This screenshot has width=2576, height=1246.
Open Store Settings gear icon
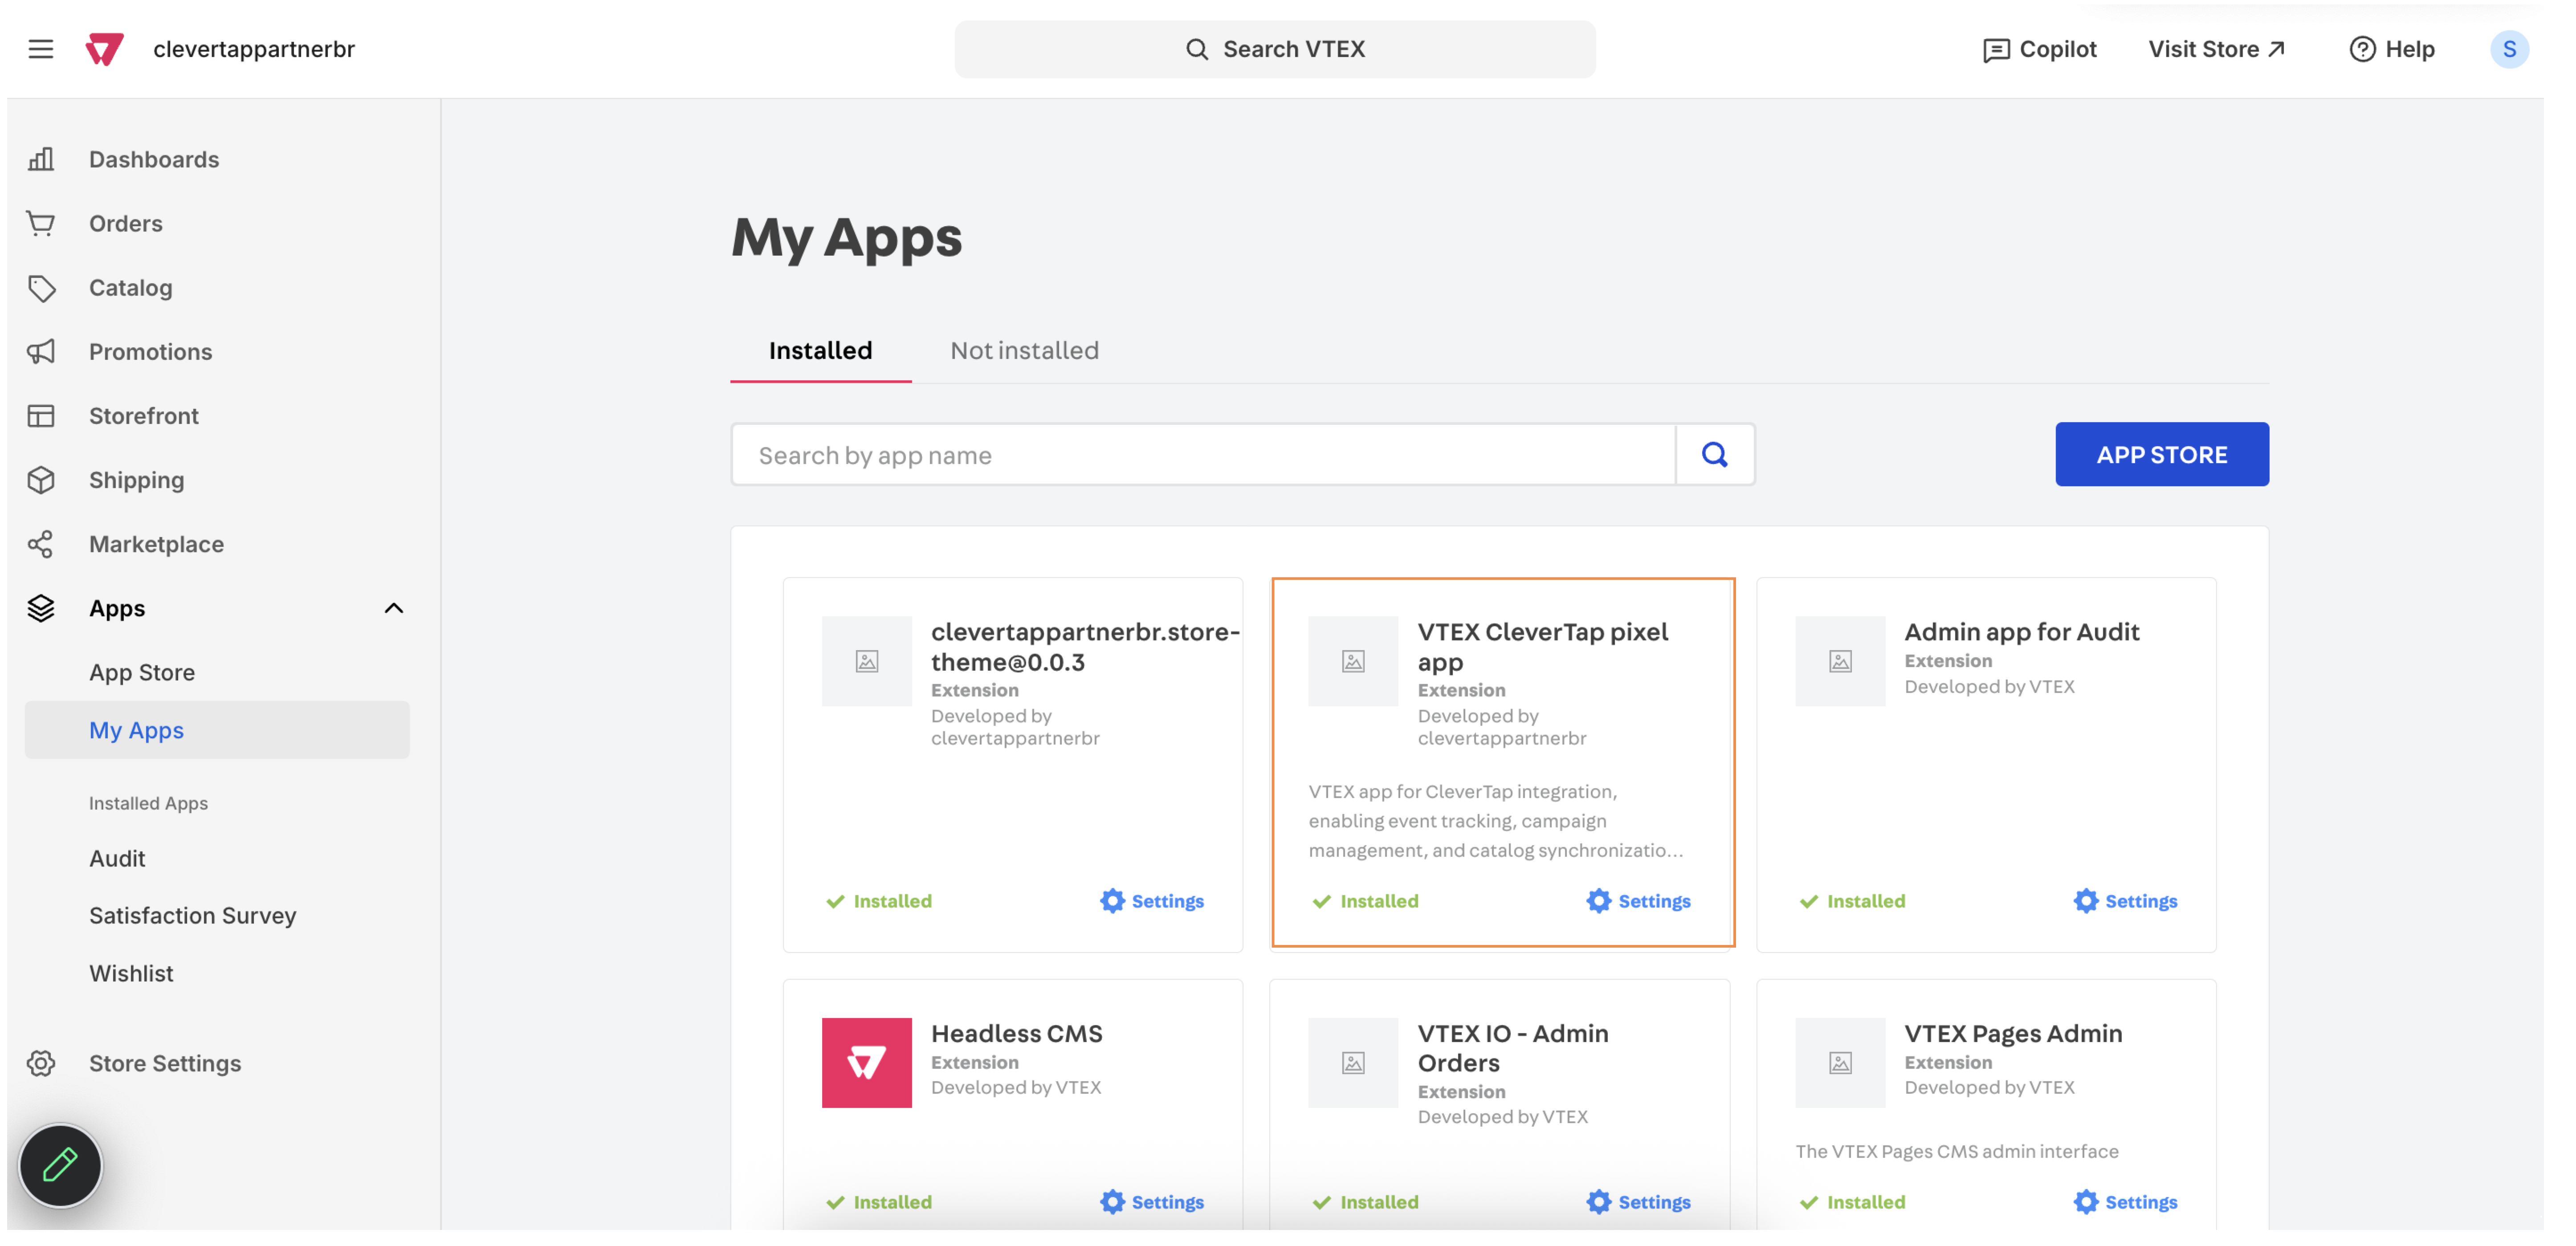point(41,1063)
